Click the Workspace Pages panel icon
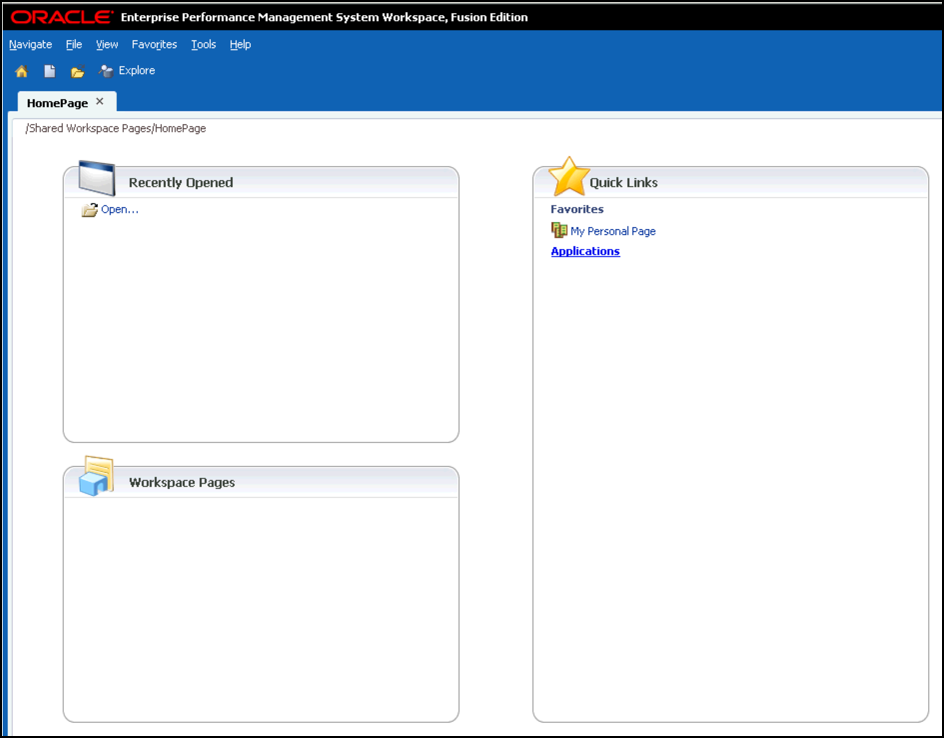 pos(96,476)
